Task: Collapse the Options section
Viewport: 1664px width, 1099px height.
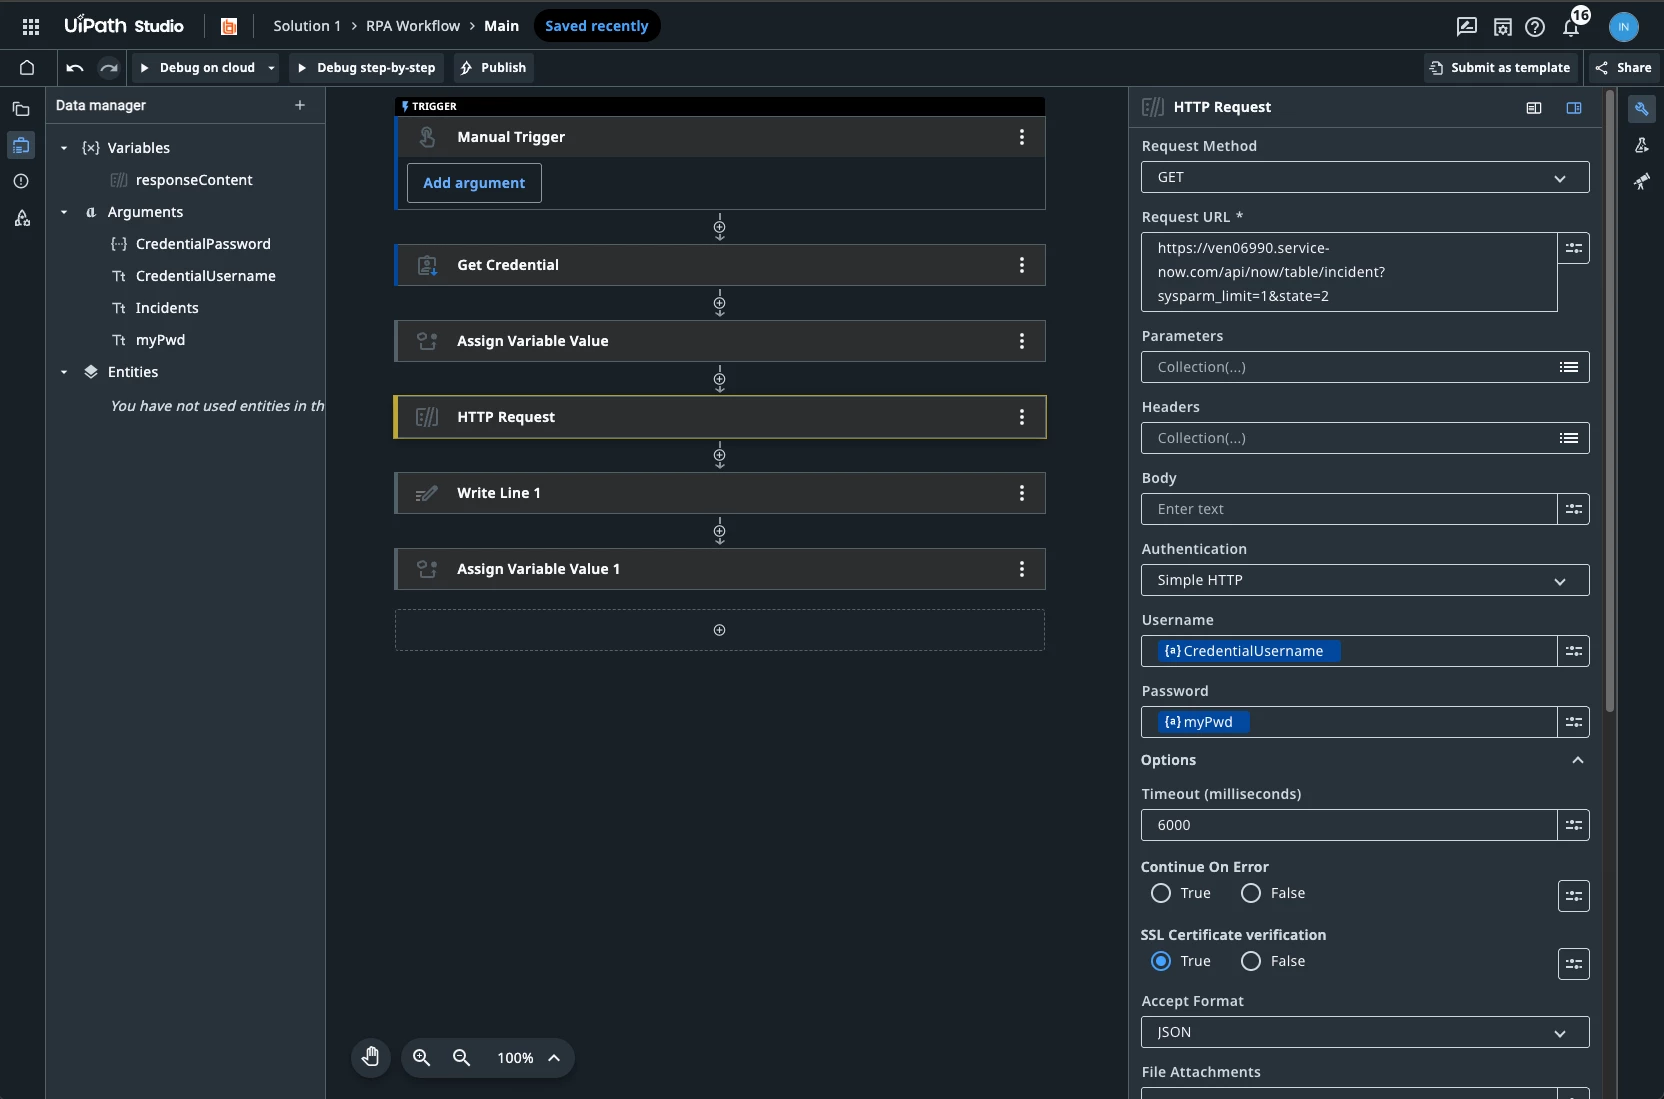Action: (x=1577, y=760)
